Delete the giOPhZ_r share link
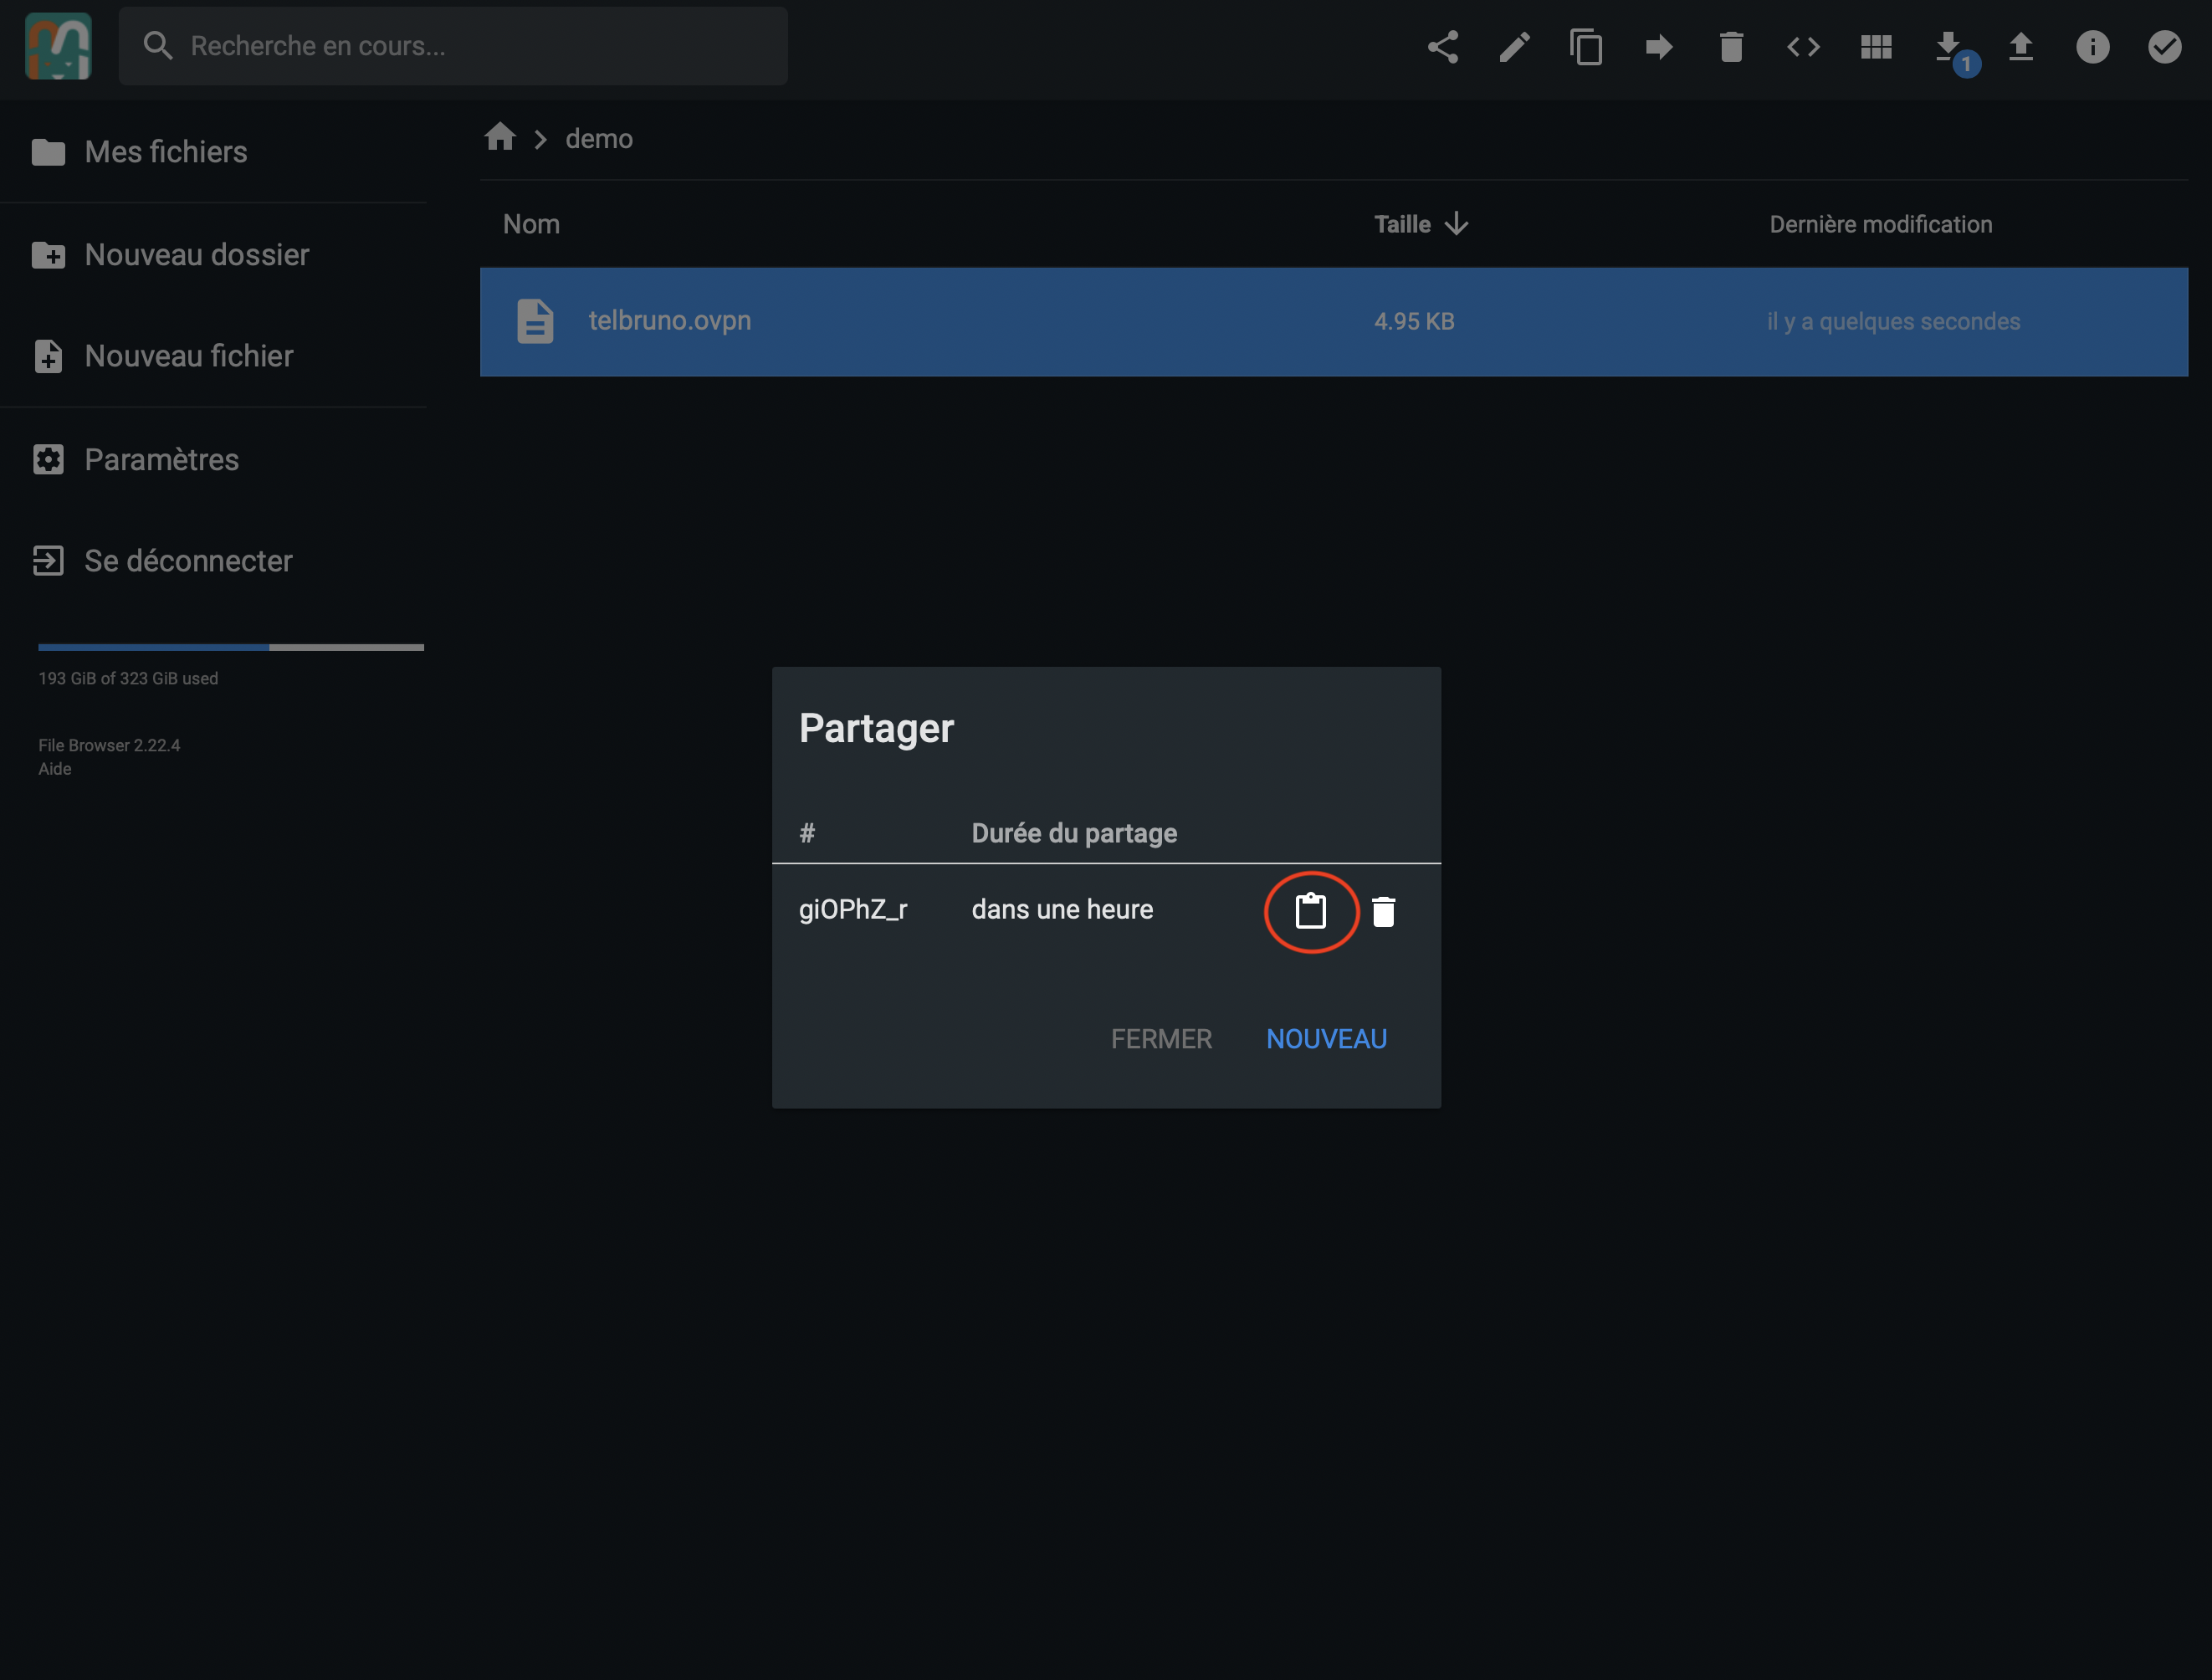 [x=1383, y=911]
